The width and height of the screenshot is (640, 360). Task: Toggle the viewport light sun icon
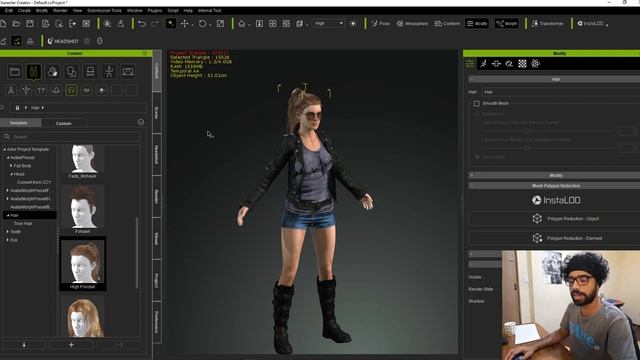pyautogui.click(x=353, y=24)
